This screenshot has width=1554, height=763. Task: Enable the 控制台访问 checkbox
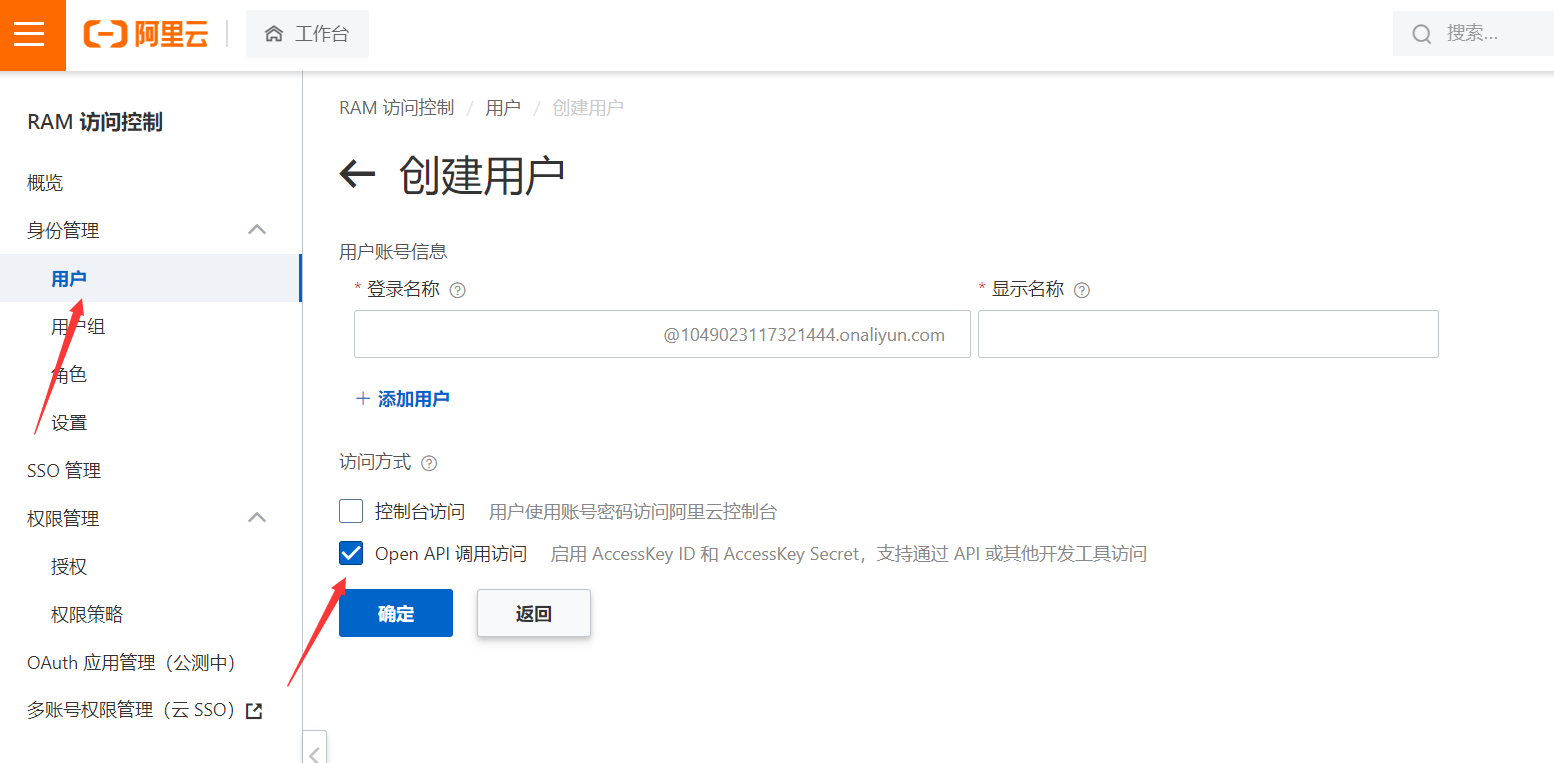click(351, 511)
